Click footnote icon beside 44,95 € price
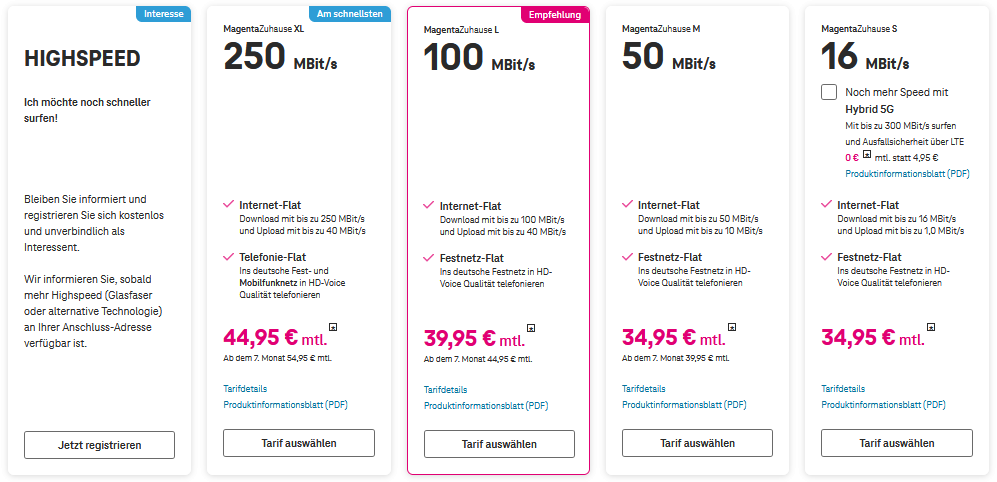The width and height of the screenshot is (997, 482). click(333, 327)
